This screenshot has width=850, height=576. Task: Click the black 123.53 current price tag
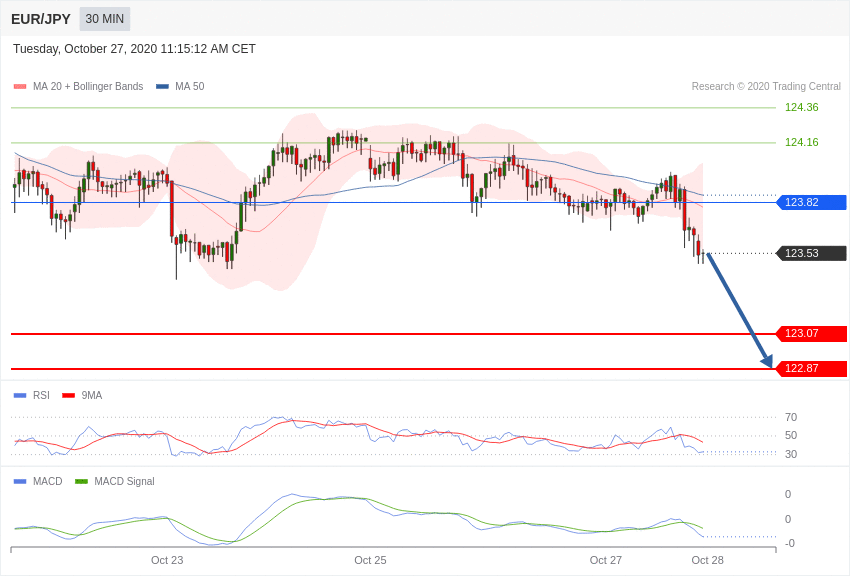click(x=811, y=253)
